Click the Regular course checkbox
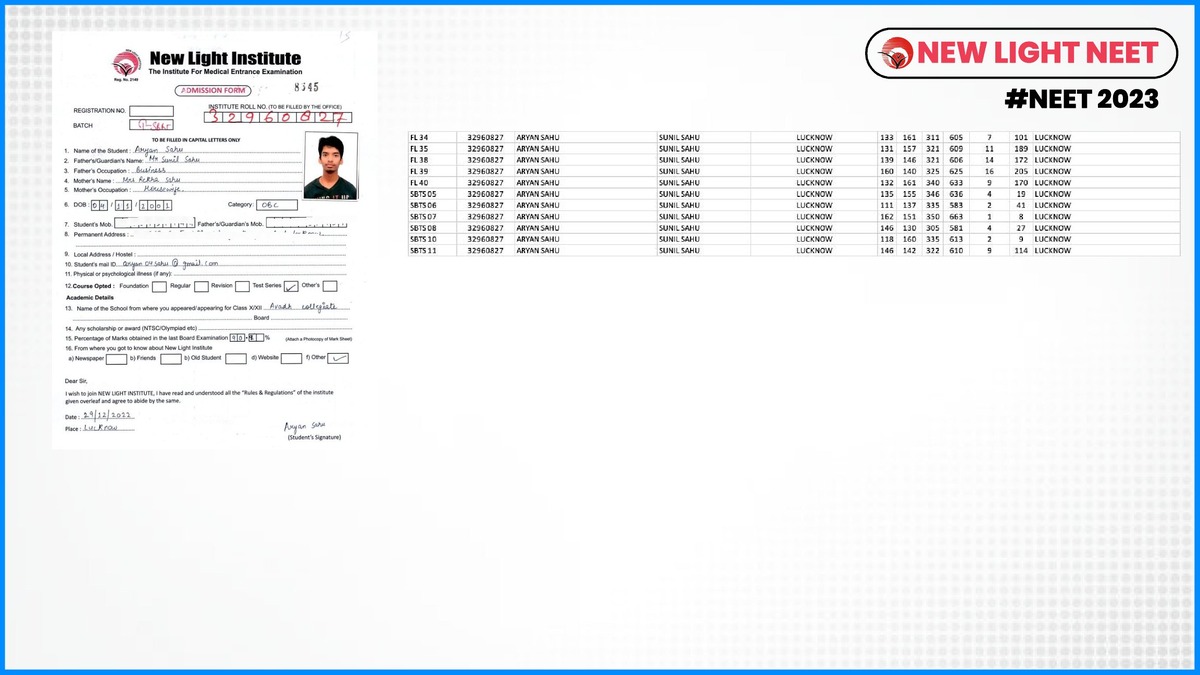The image size is (1200, 675). (x=201, y=287)
